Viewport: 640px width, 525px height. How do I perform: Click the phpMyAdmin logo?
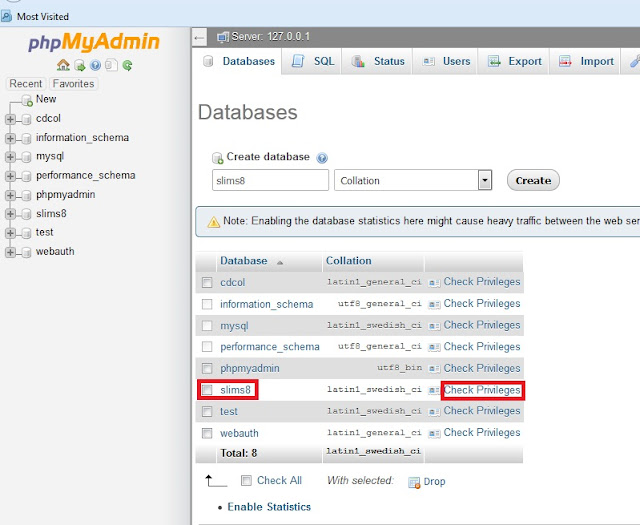[94, 42]
